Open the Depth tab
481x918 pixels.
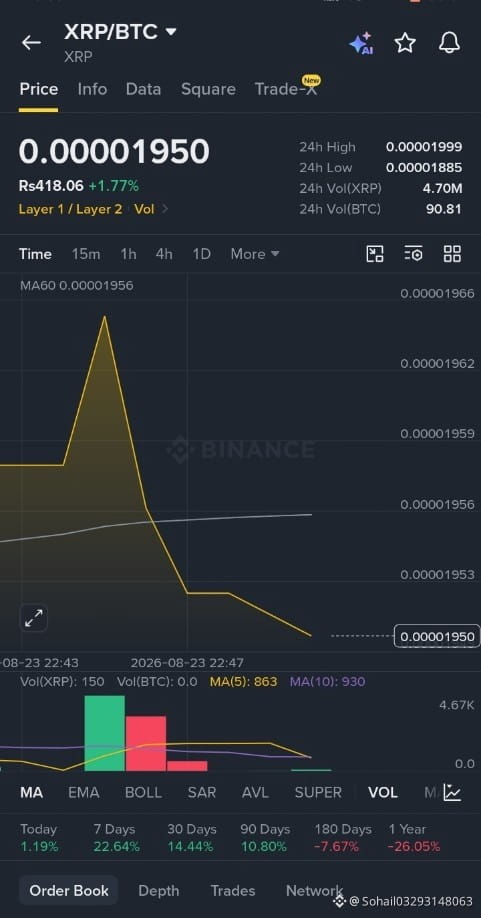(x=159, y=890)
